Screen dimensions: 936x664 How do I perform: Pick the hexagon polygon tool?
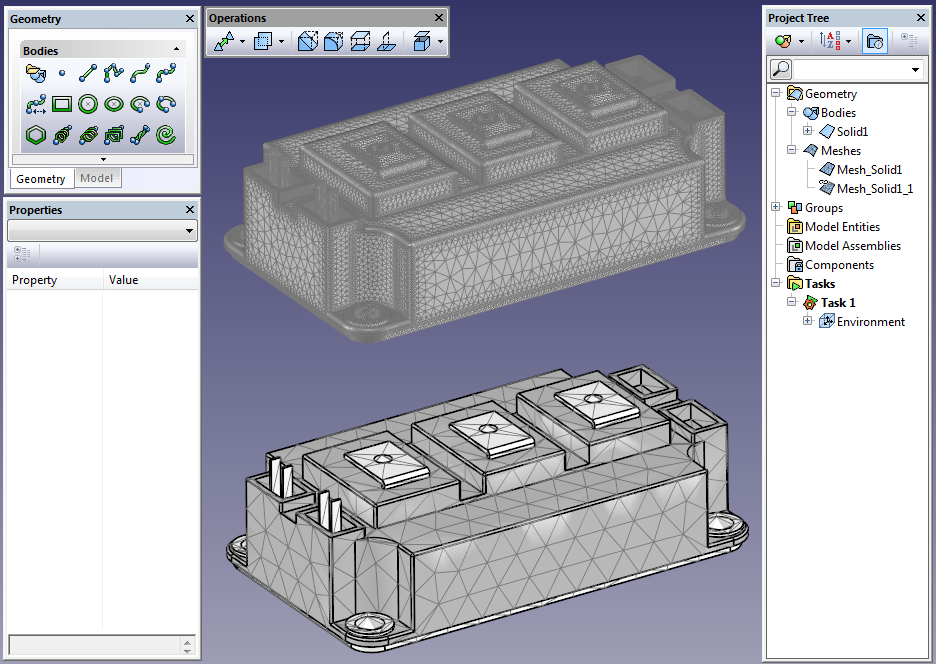[36, 134]
